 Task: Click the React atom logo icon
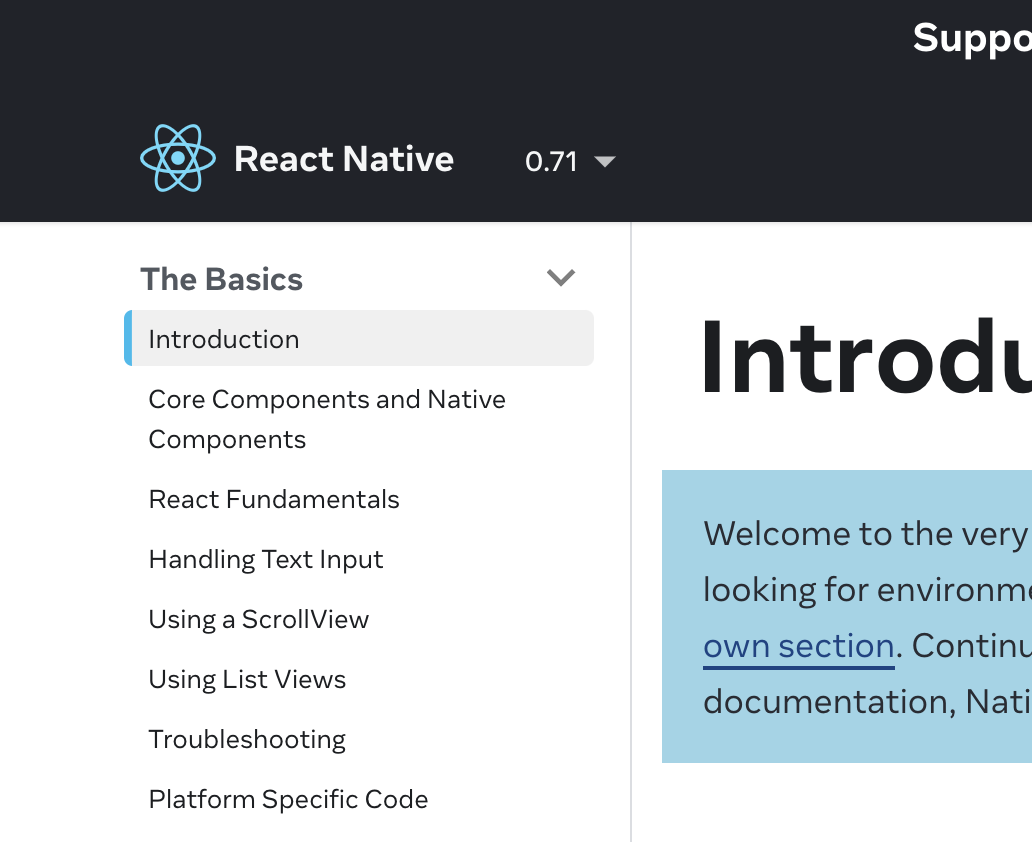(178, 158)
